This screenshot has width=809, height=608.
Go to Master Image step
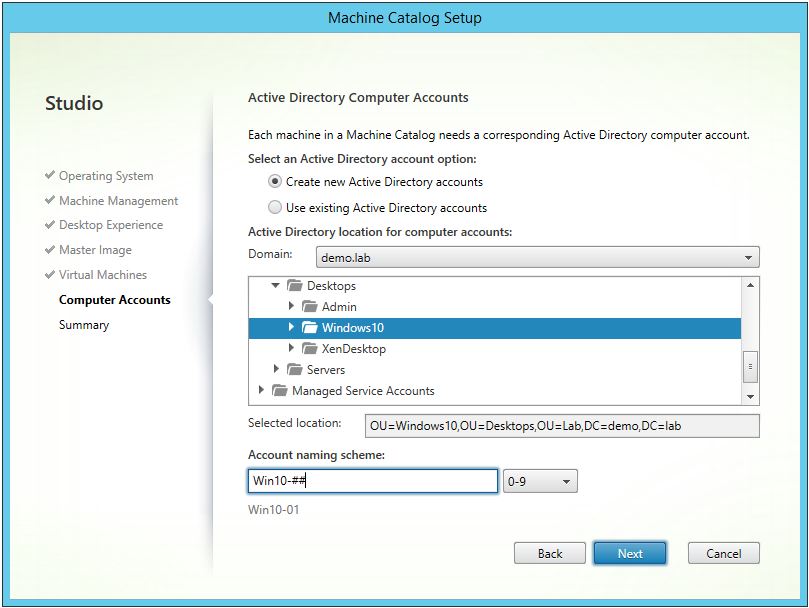click(95, 250)
